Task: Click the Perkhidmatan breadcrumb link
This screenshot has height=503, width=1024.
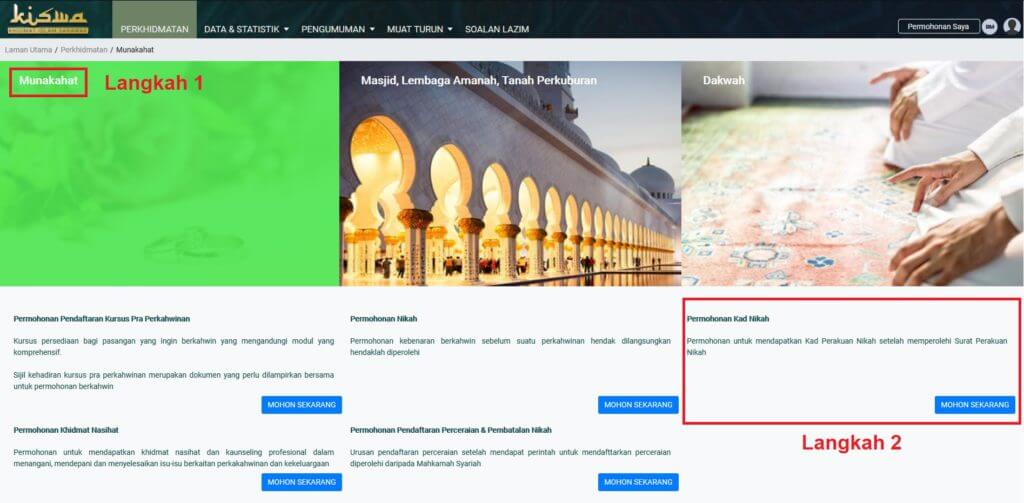Action: pos(84,49)
